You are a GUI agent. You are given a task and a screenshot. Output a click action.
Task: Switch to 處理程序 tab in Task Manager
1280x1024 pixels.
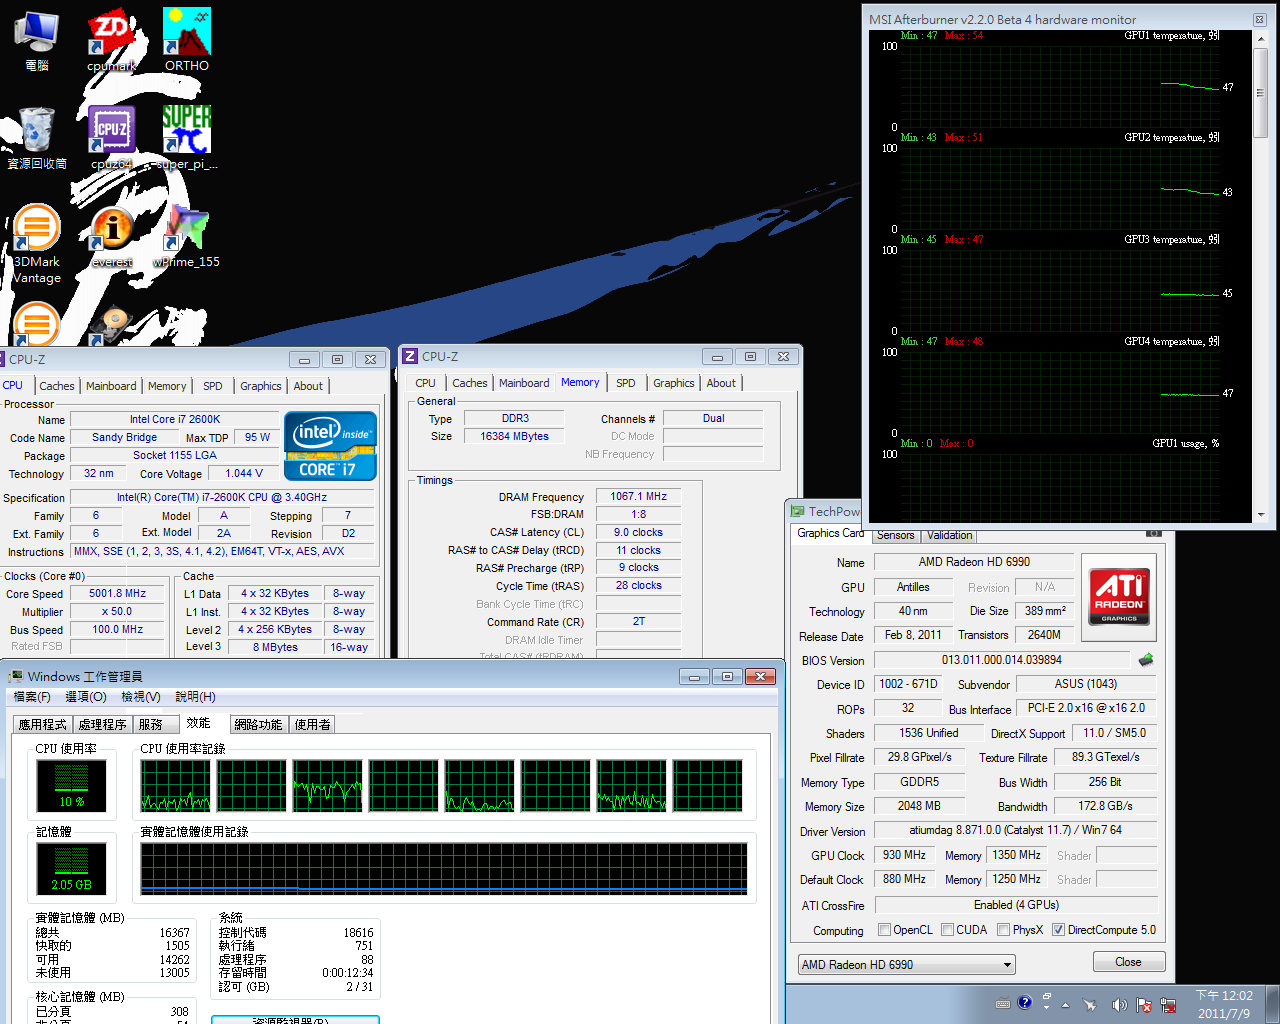(103, 725)
